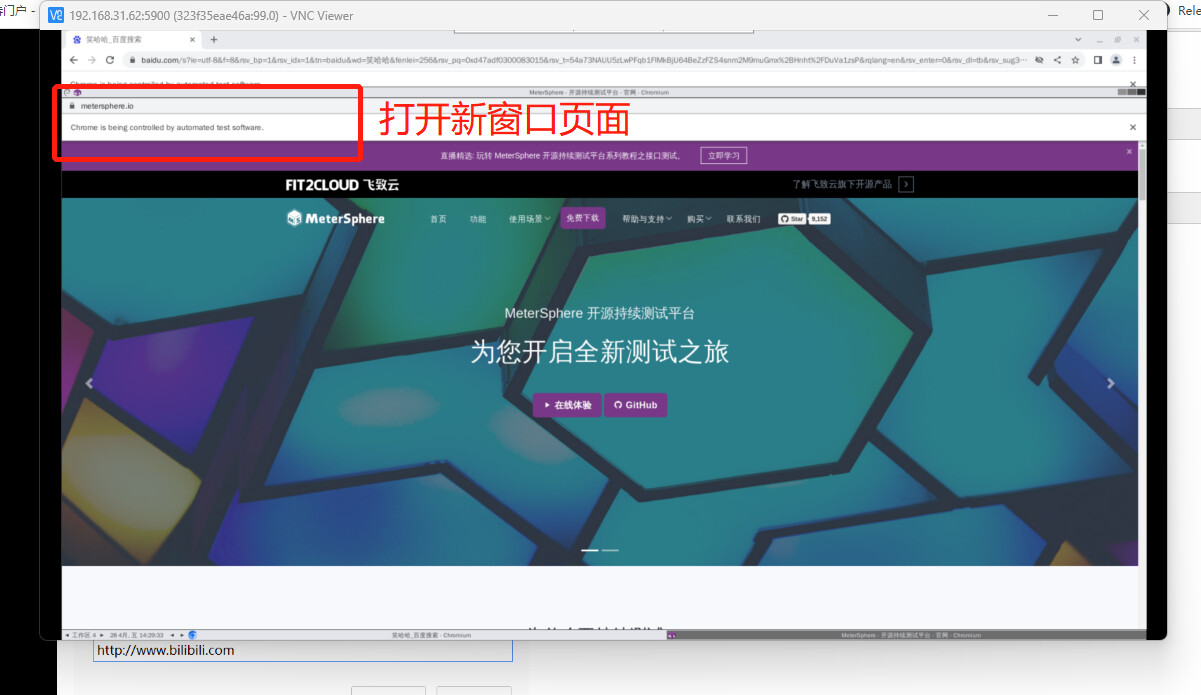This screenshot has height=695, width=1201.
Task: Open a new Chrome tab with plus
Action: tap(213, 40)
